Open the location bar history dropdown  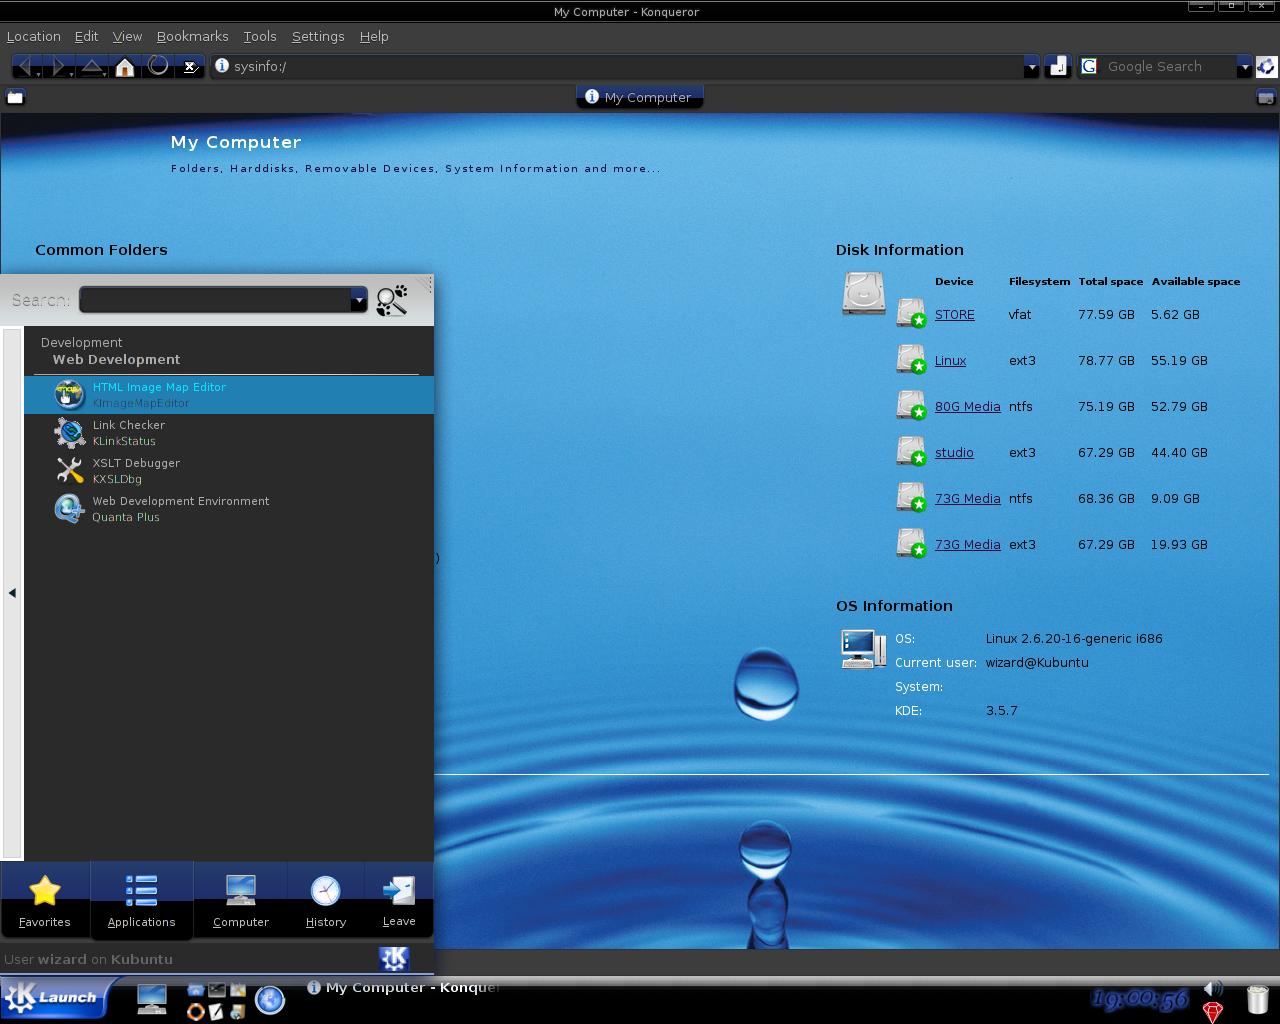pos(1031,67)
